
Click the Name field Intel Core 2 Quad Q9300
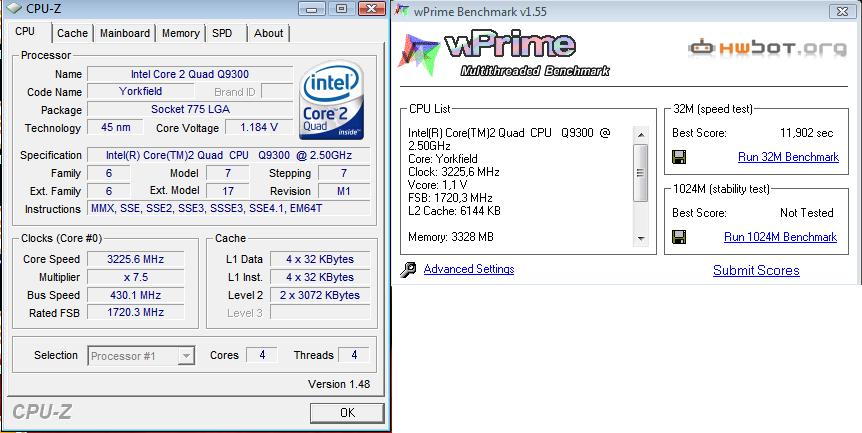pyautogui.click(x=190, y=74)
